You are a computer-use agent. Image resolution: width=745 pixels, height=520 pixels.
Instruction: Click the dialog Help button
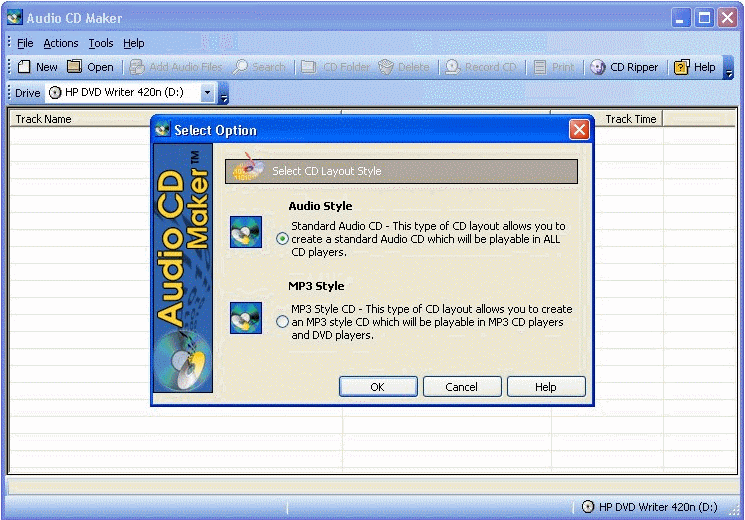click(546, 386)
